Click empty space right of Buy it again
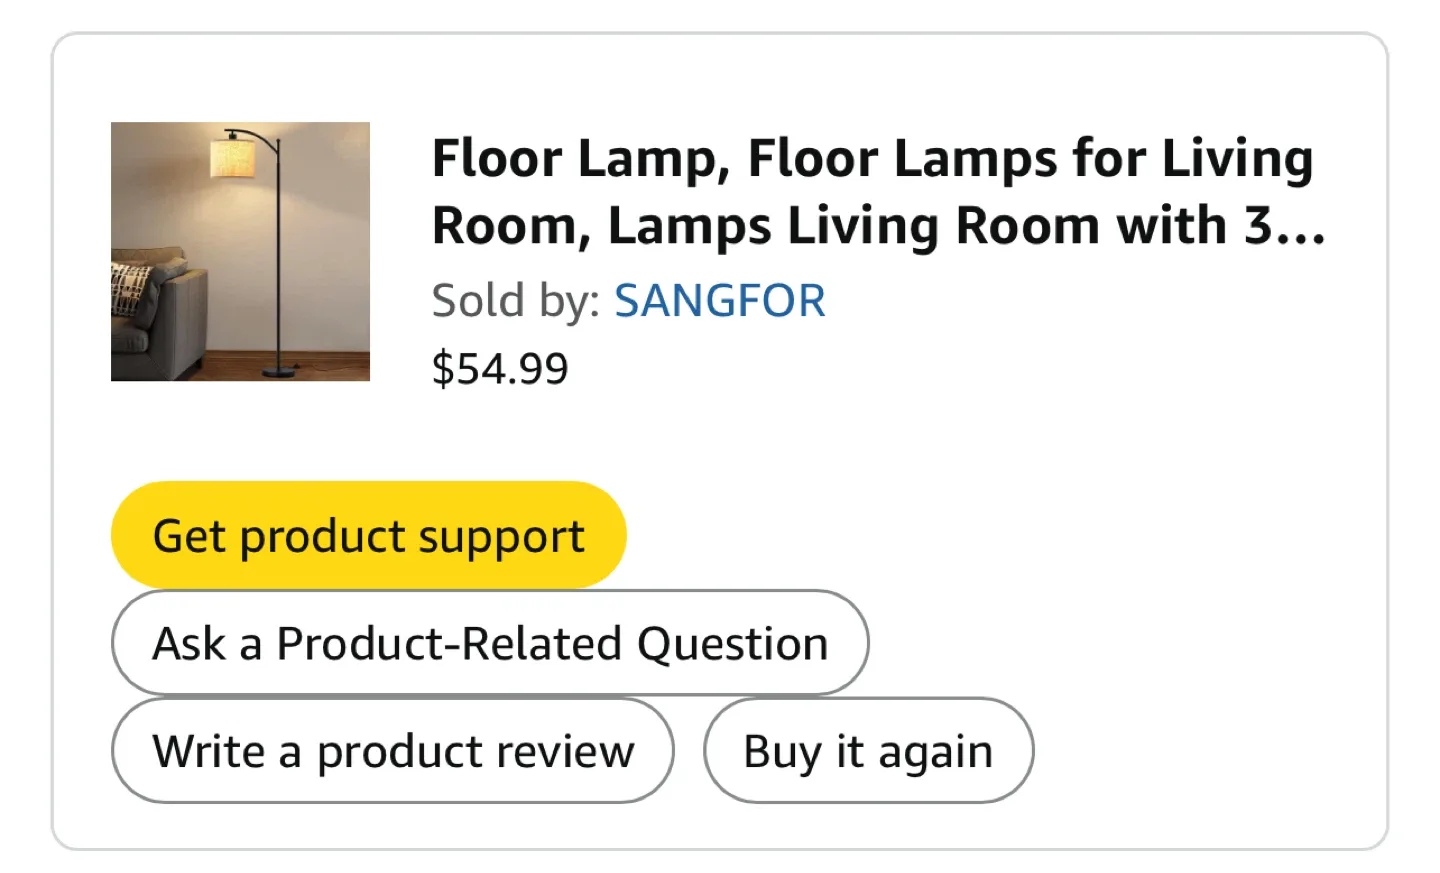 [1200, 751]
